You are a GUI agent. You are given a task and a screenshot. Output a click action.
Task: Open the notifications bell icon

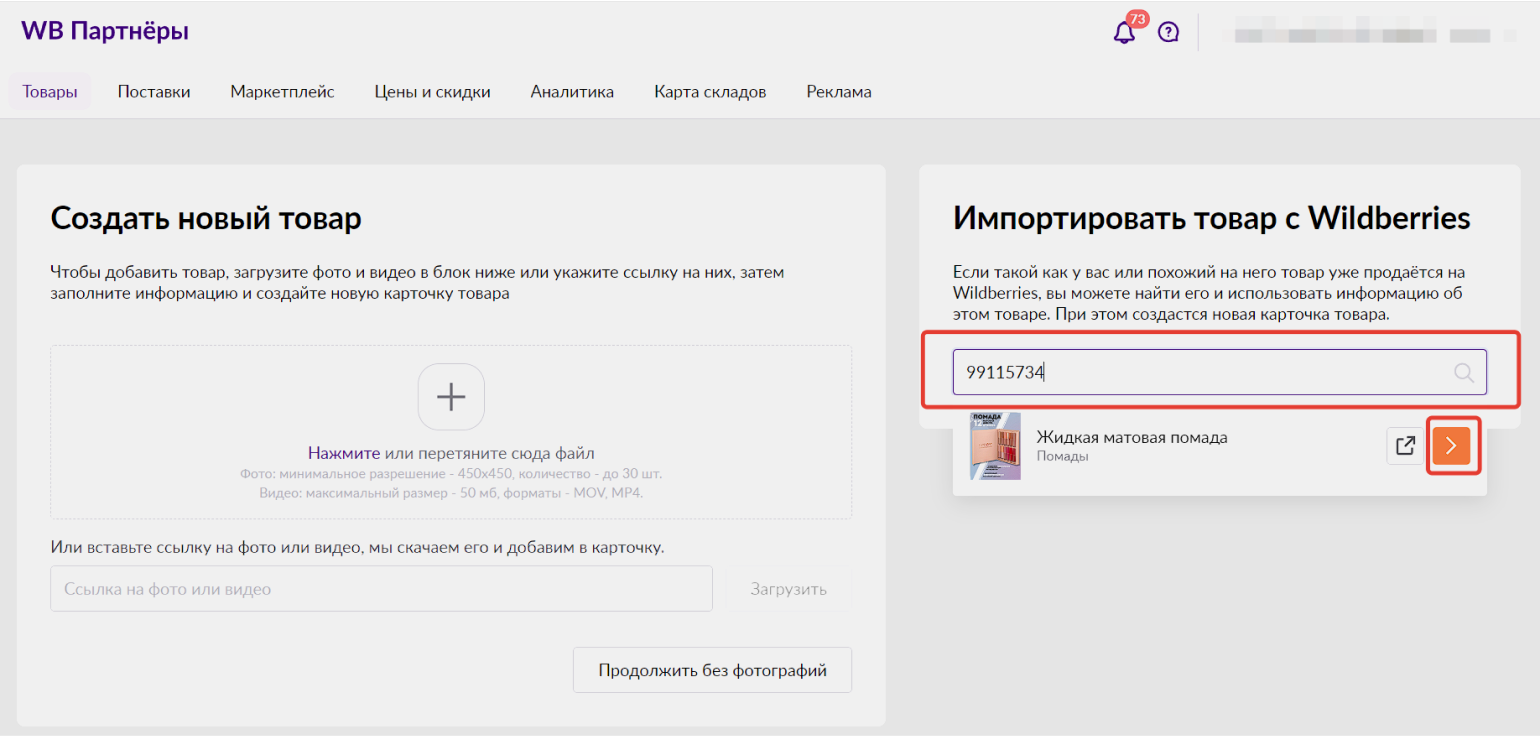1124,32
